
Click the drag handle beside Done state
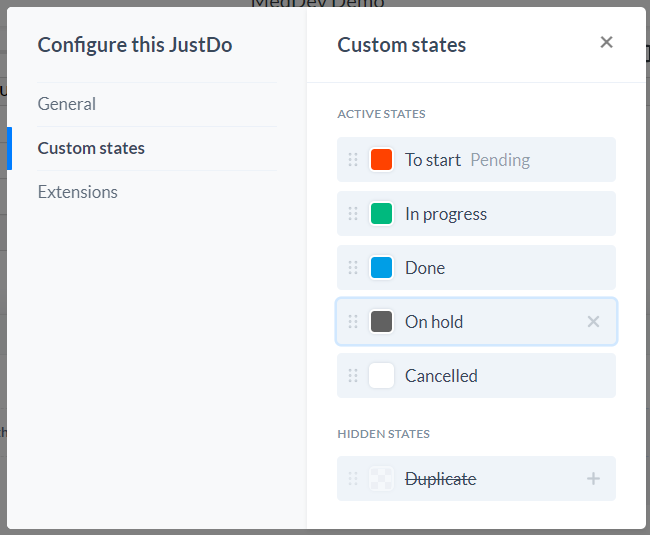coord(353,268)
